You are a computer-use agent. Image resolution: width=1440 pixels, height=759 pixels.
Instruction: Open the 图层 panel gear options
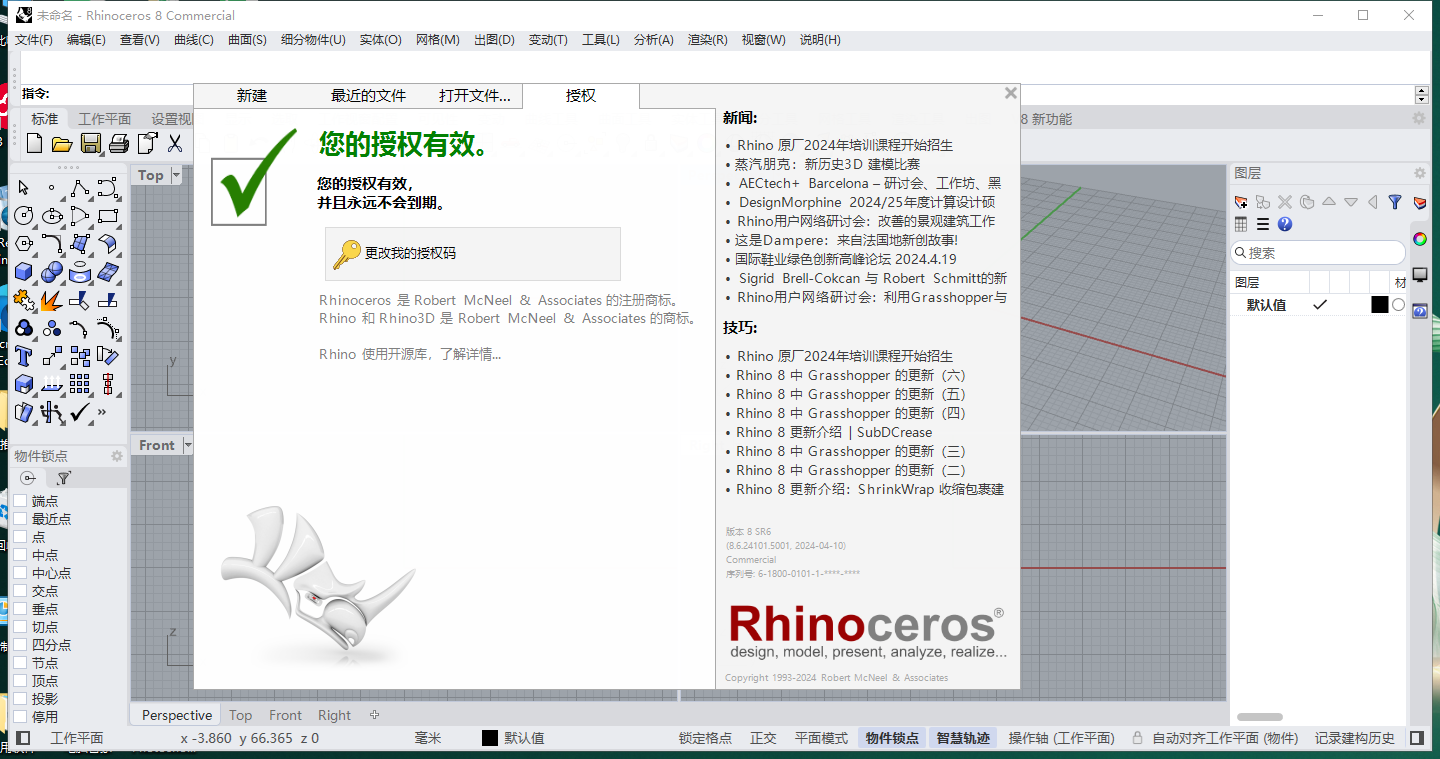1420,173
